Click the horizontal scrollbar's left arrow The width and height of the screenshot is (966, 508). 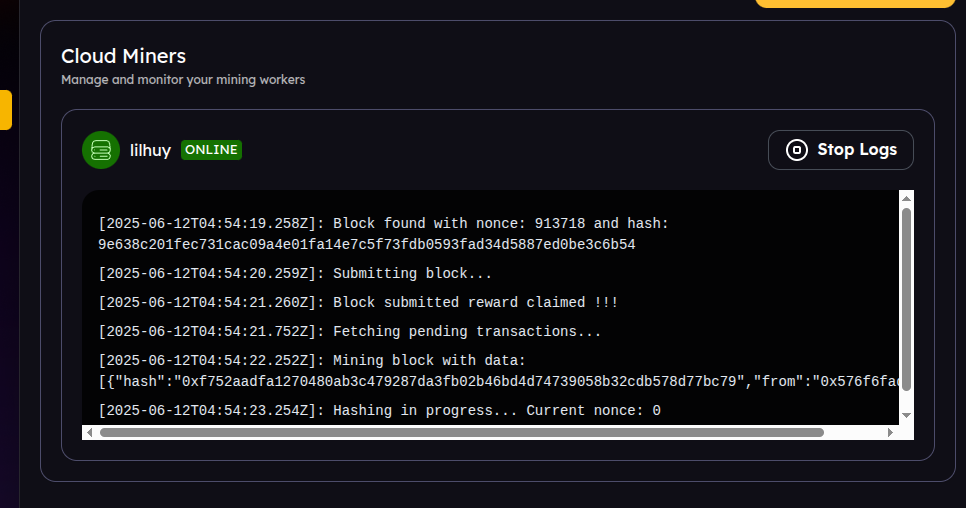pos(90,433)
